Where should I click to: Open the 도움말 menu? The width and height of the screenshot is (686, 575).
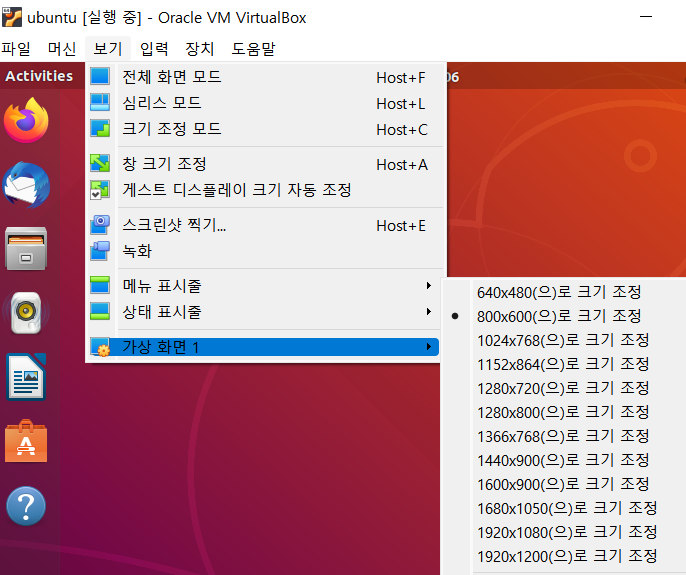[x=253, y=48]
